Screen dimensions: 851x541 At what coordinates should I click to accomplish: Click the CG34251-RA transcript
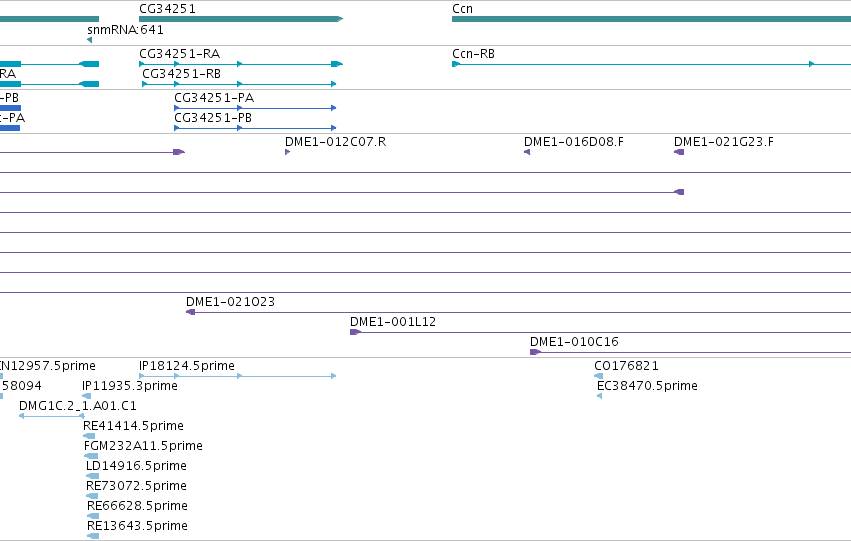[x=241, y=64]
